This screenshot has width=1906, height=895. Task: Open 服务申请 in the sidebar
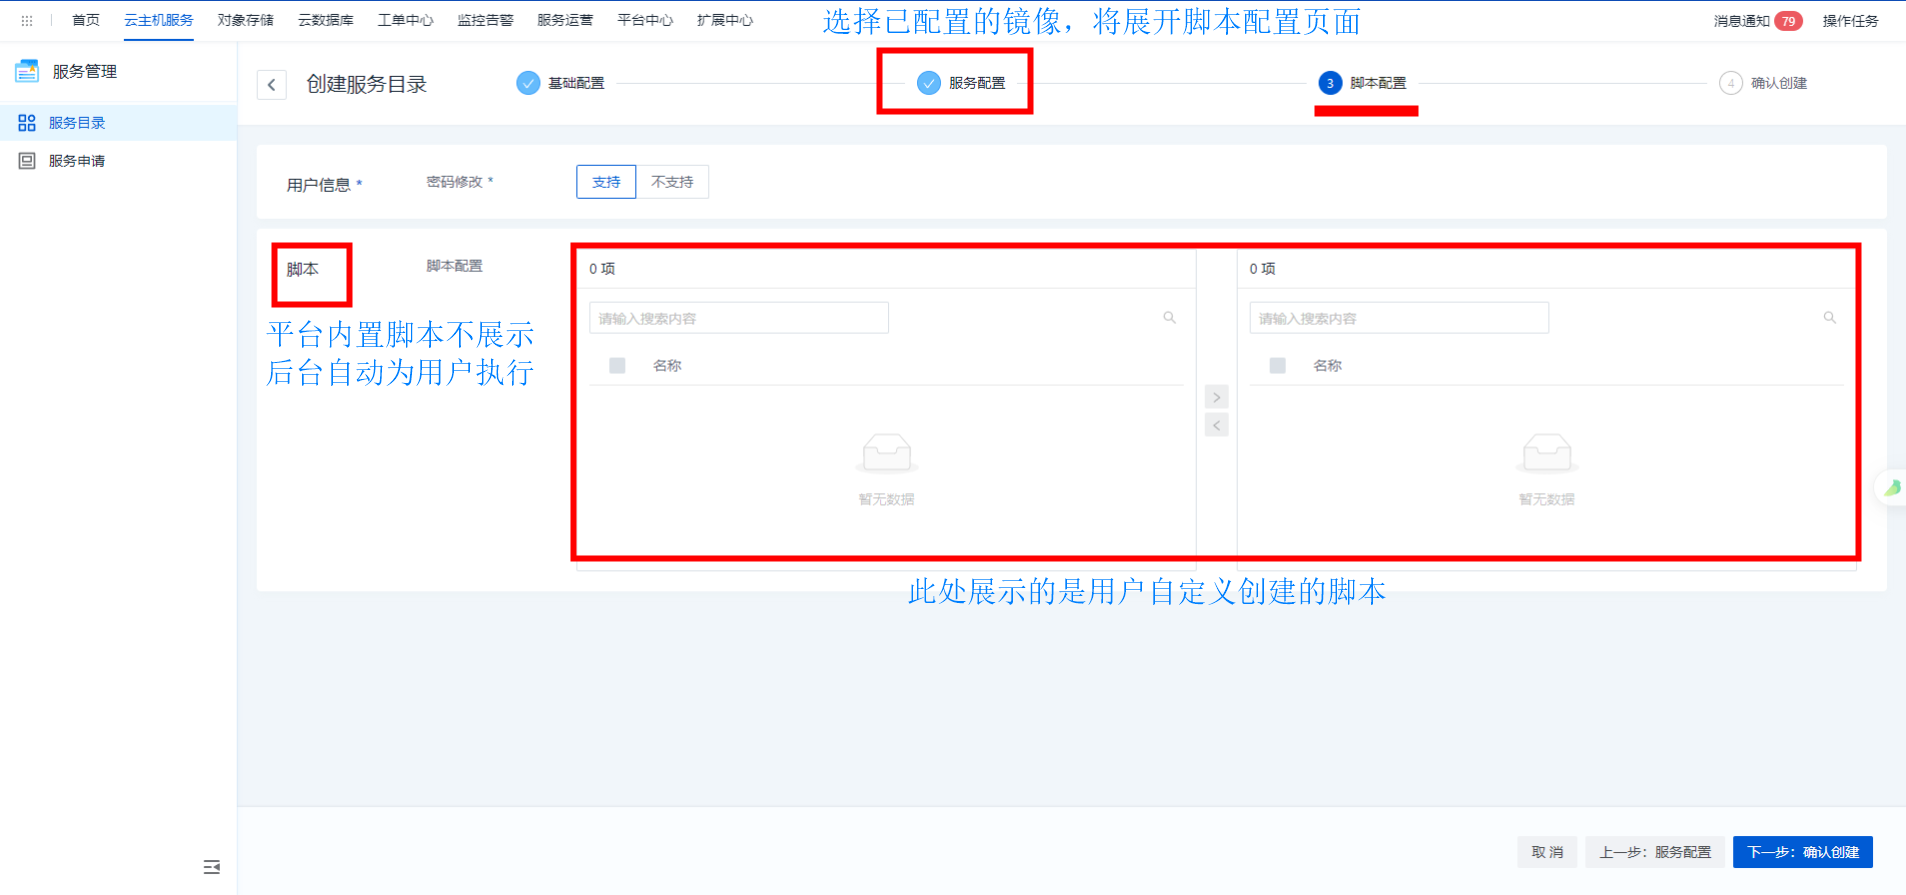tap(77, 161)
